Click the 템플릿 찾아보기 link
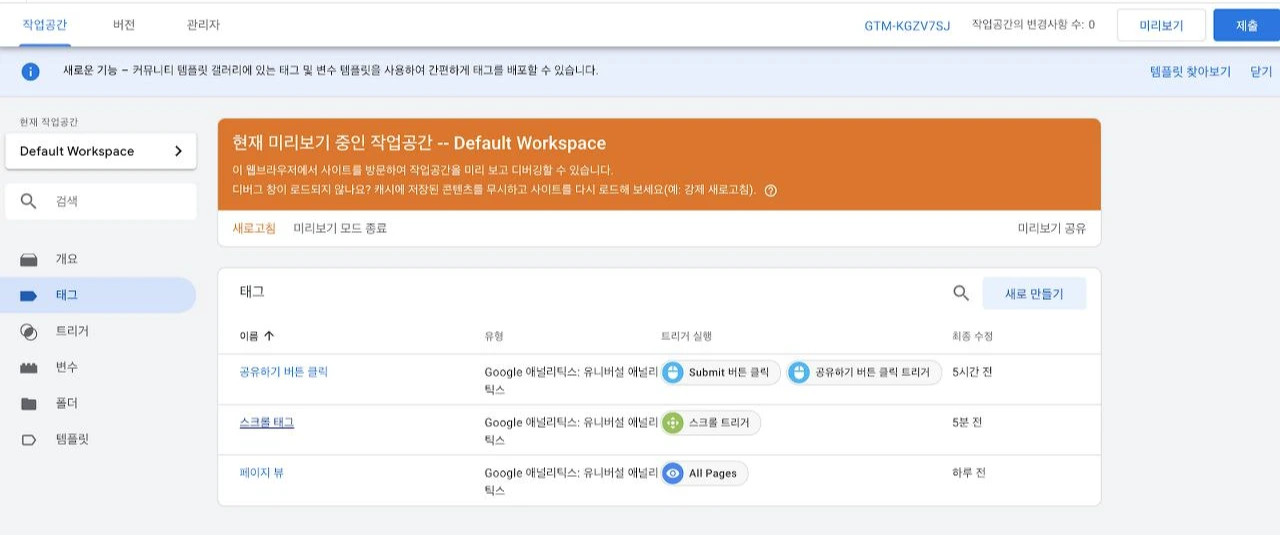 pyautogui.click(x=1190, y=72)
